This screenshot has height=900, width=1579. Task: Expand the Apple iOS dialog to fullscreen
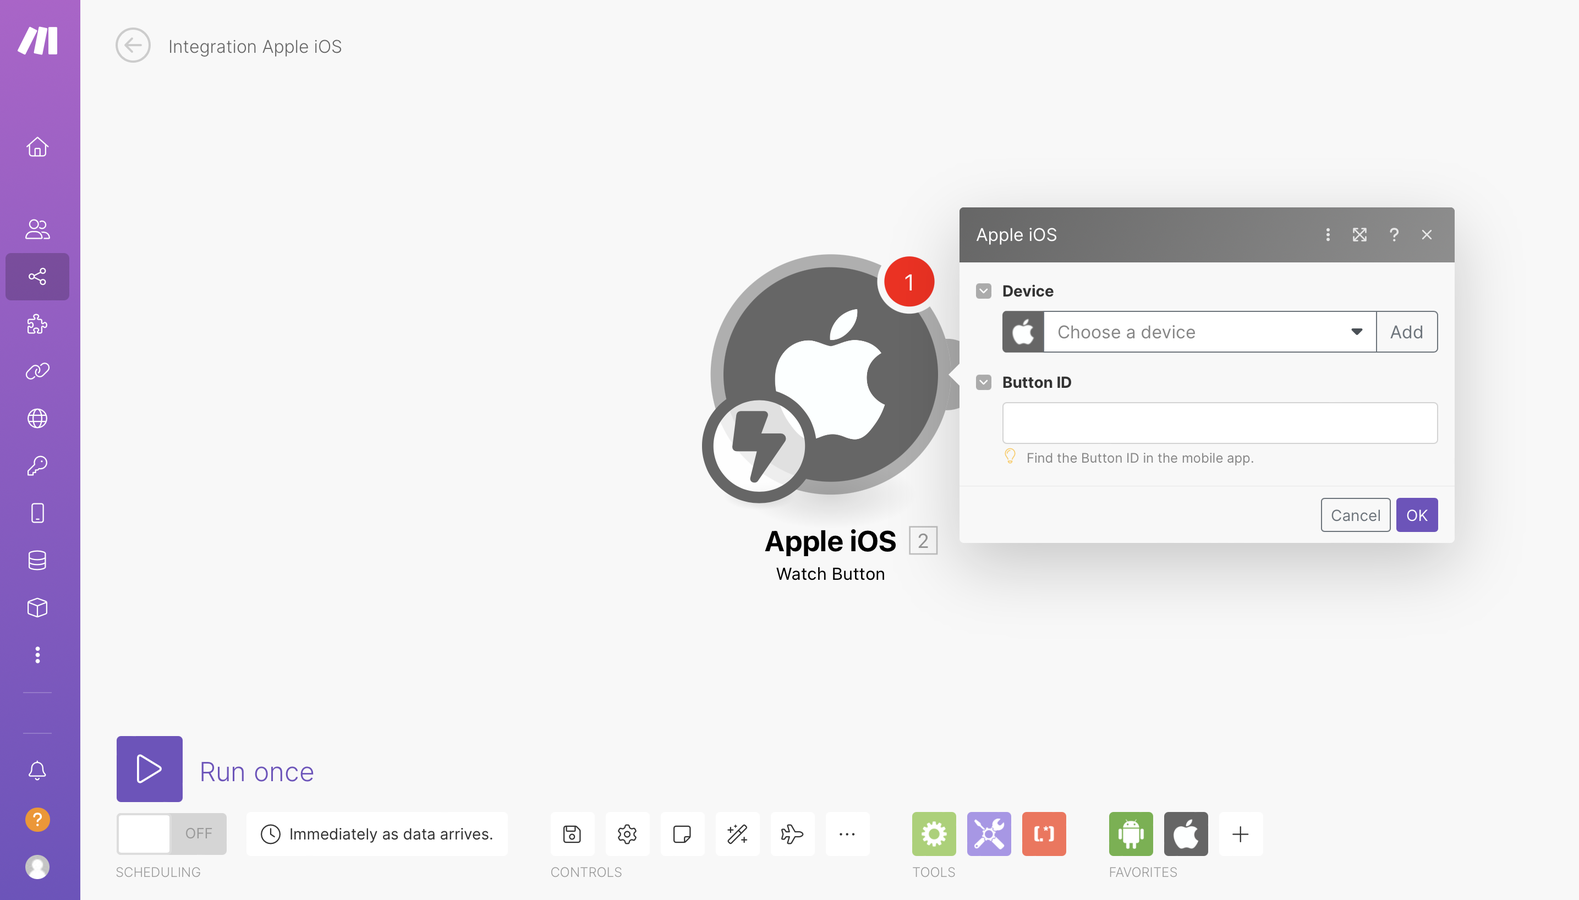pos(1360,235)
